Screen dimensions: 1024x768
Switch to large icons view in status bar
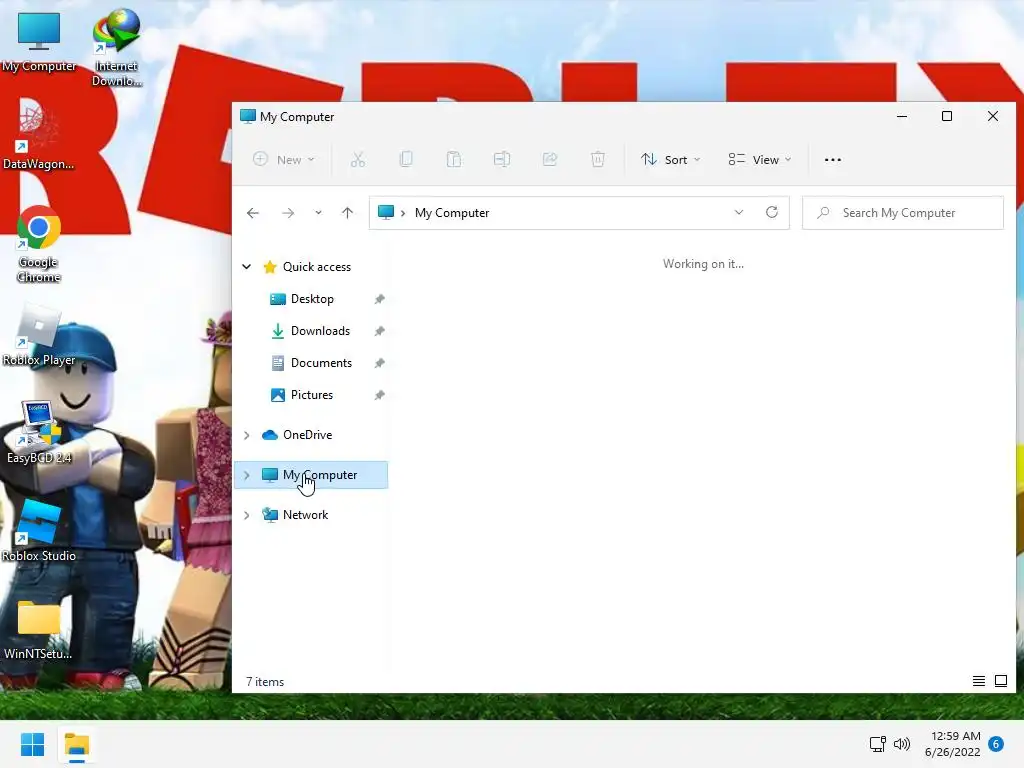1000,681
